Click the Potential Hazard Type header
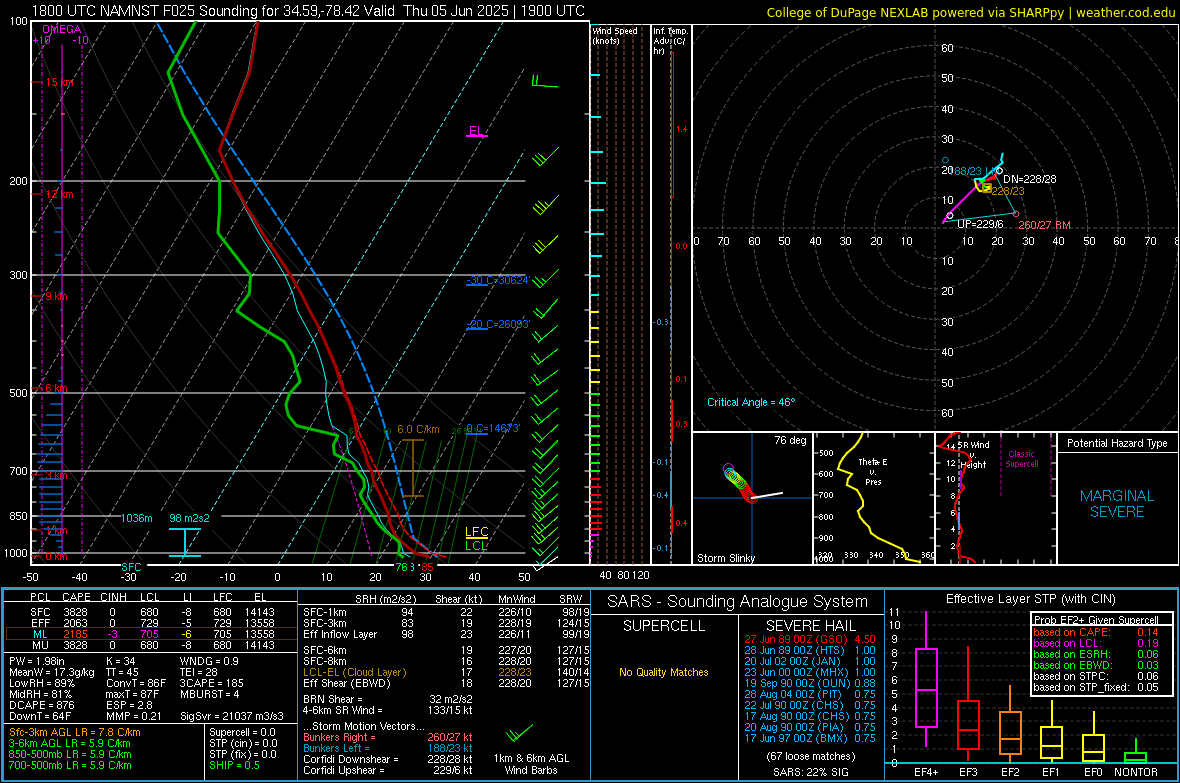This screenshot has width=1180, height=783. (x=1117, y=443)
